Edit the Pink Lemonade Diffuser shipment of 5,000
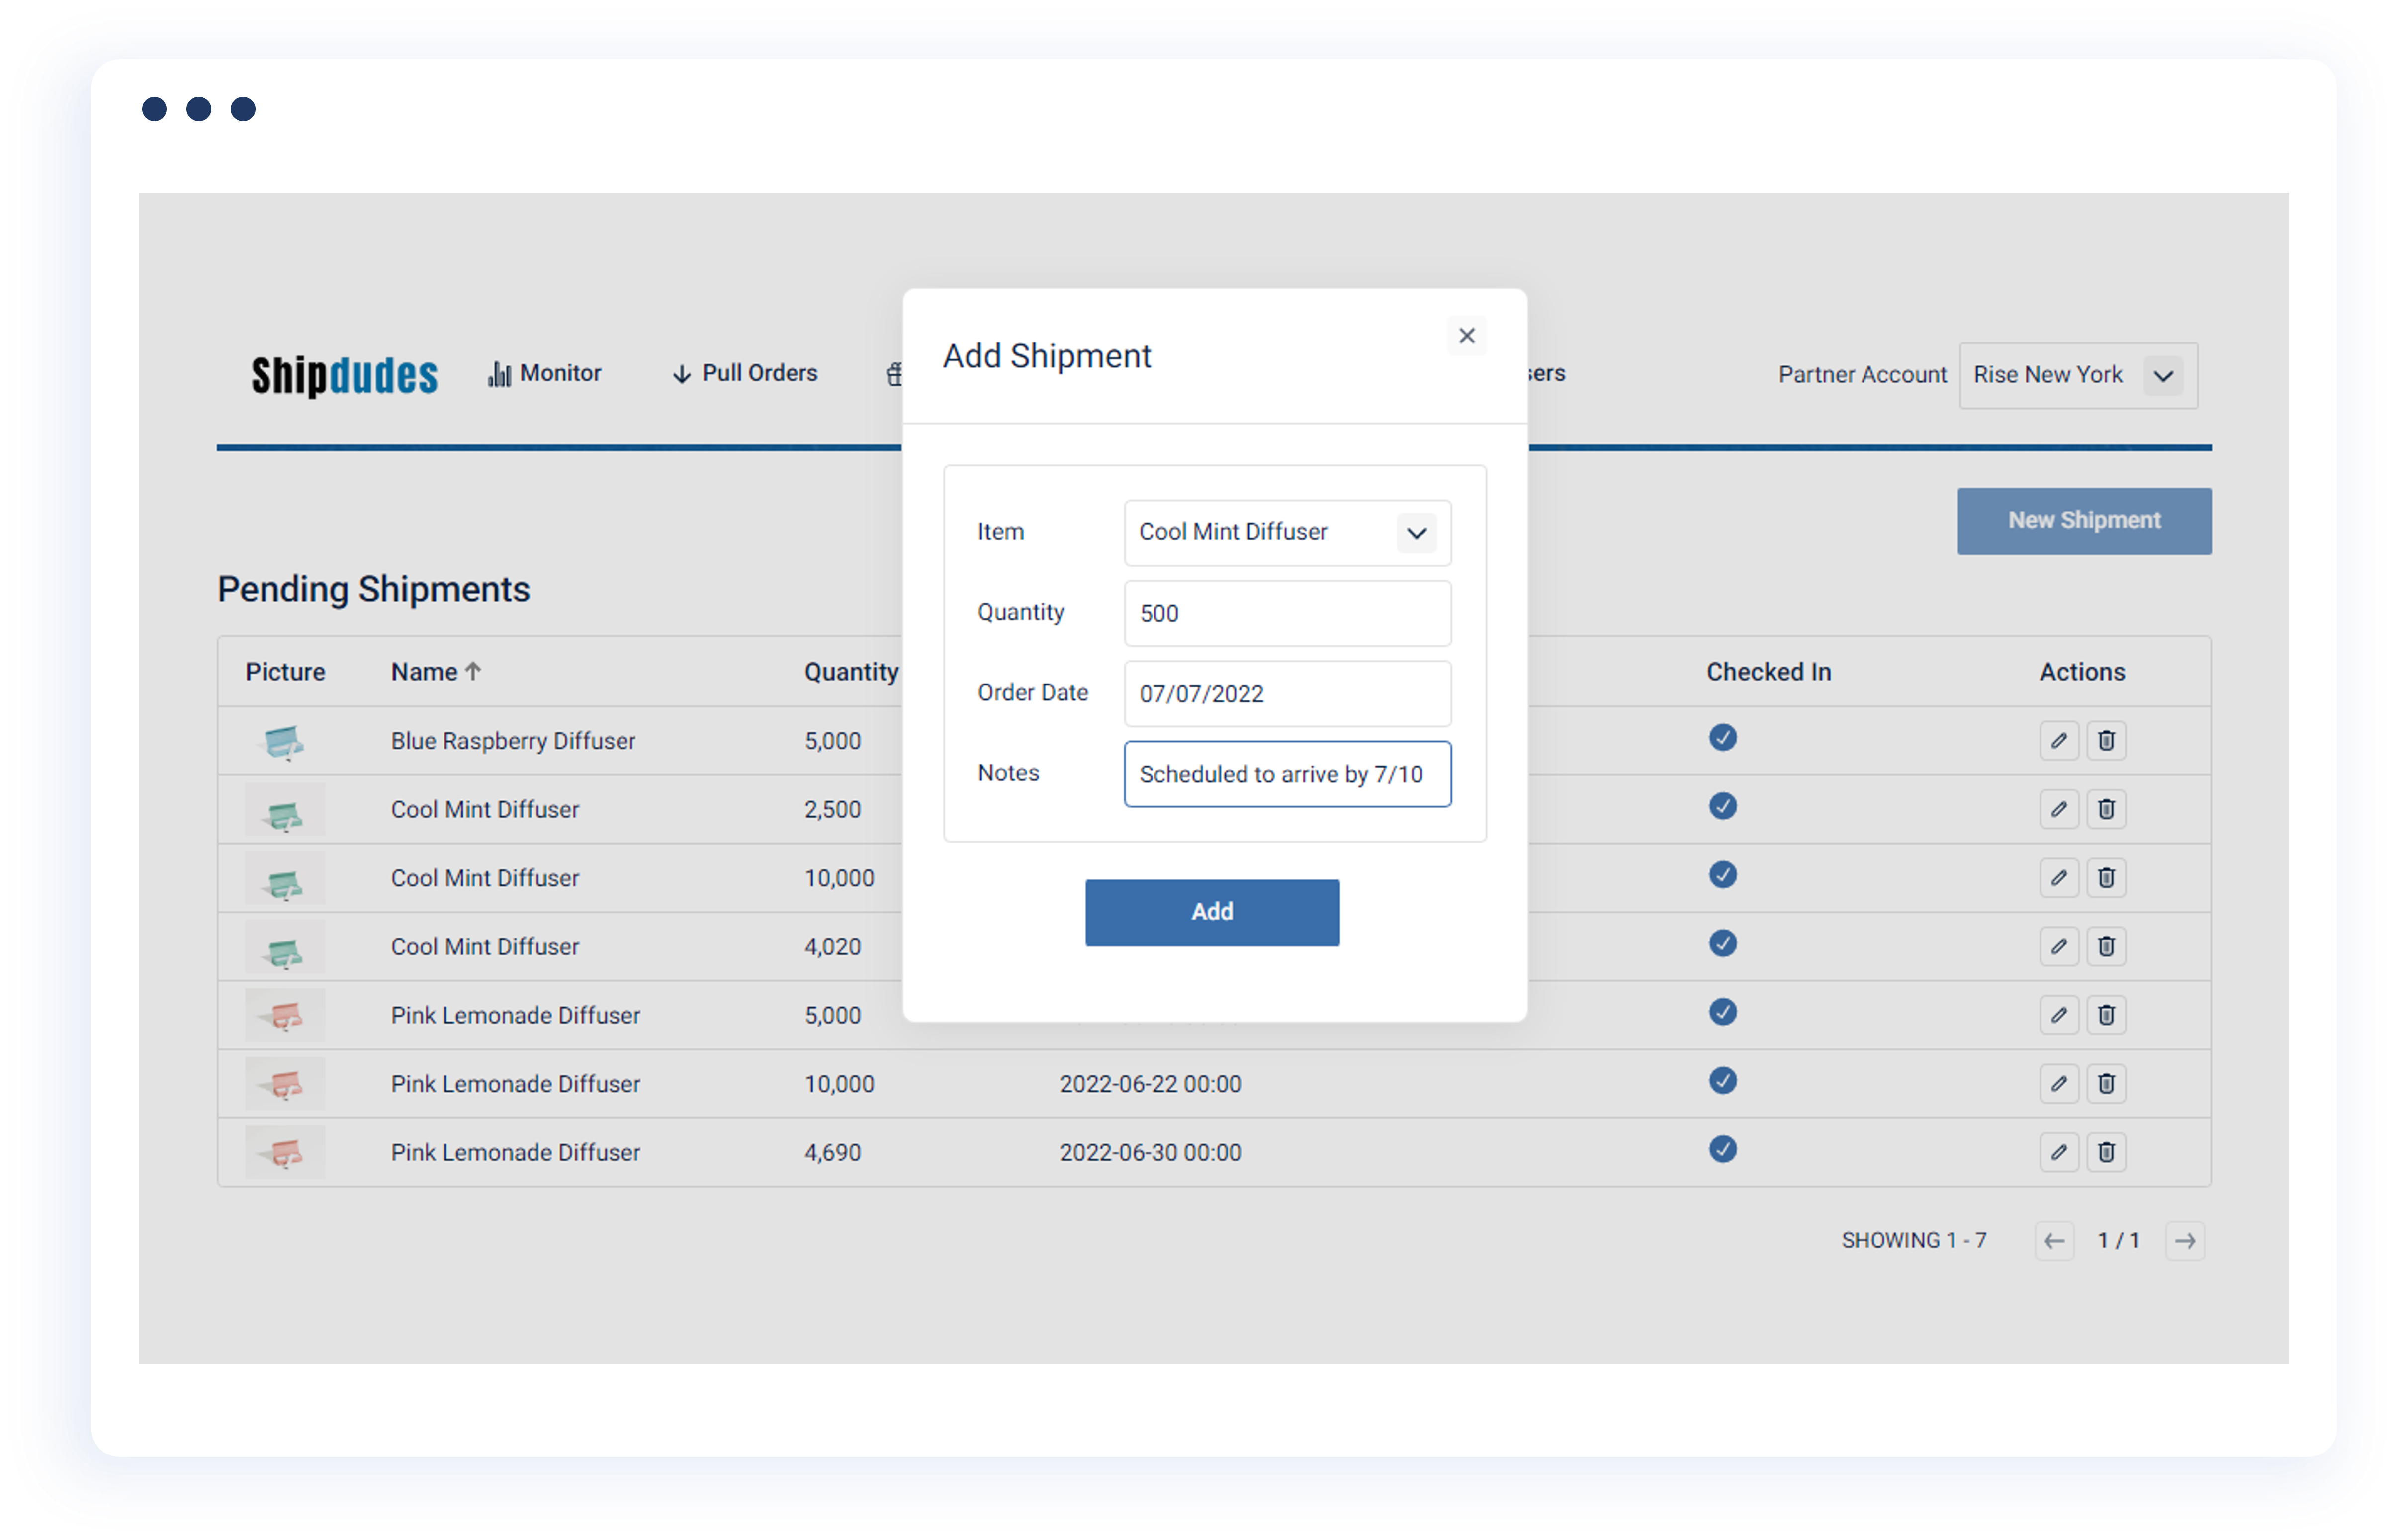The width and height of the screenshot is (2396, 1540). (x=2059, y=1014)
